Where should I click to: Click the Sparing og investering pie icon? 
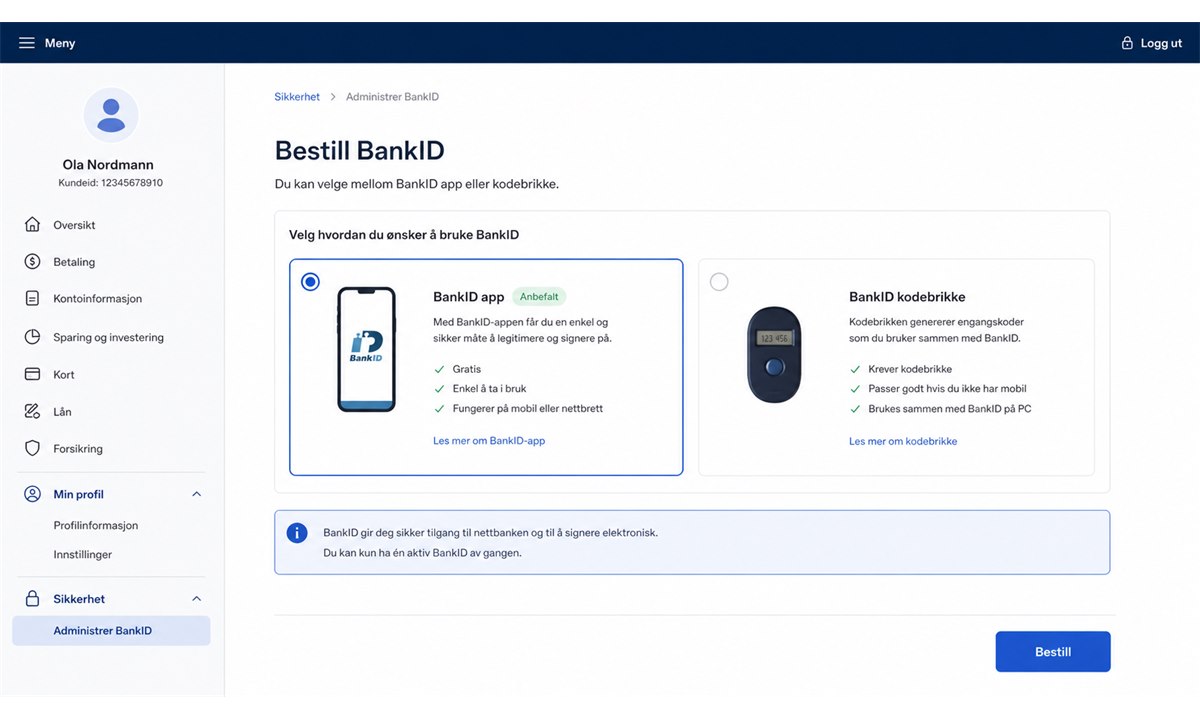click(x=32, y=337)
